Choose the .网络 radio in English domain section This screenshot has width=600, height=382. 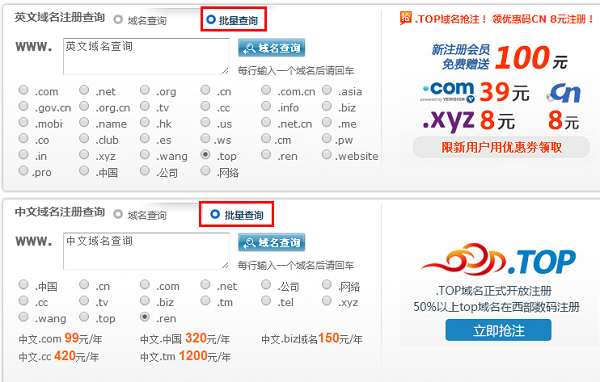point(205,170)
